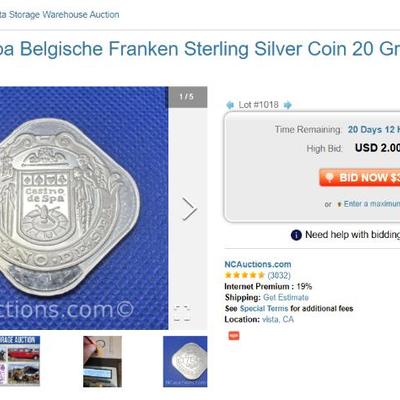
Task: Open the 3032 seller reviews count
Action: click(x=279, y=275)
